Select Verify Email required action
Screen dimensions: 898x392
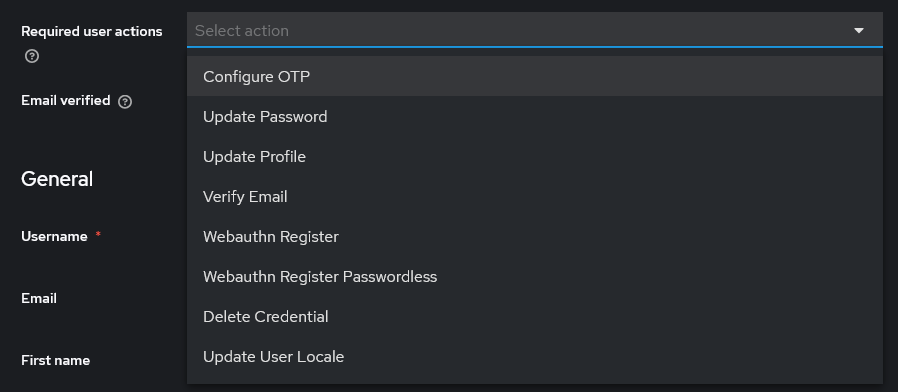tap(534, 197)
